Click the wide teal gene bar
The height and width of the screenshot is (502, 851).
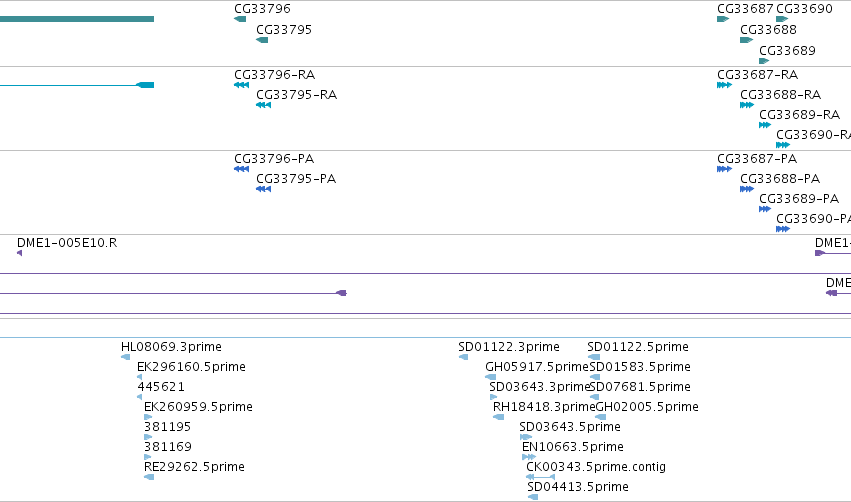(x=77, y=19)
